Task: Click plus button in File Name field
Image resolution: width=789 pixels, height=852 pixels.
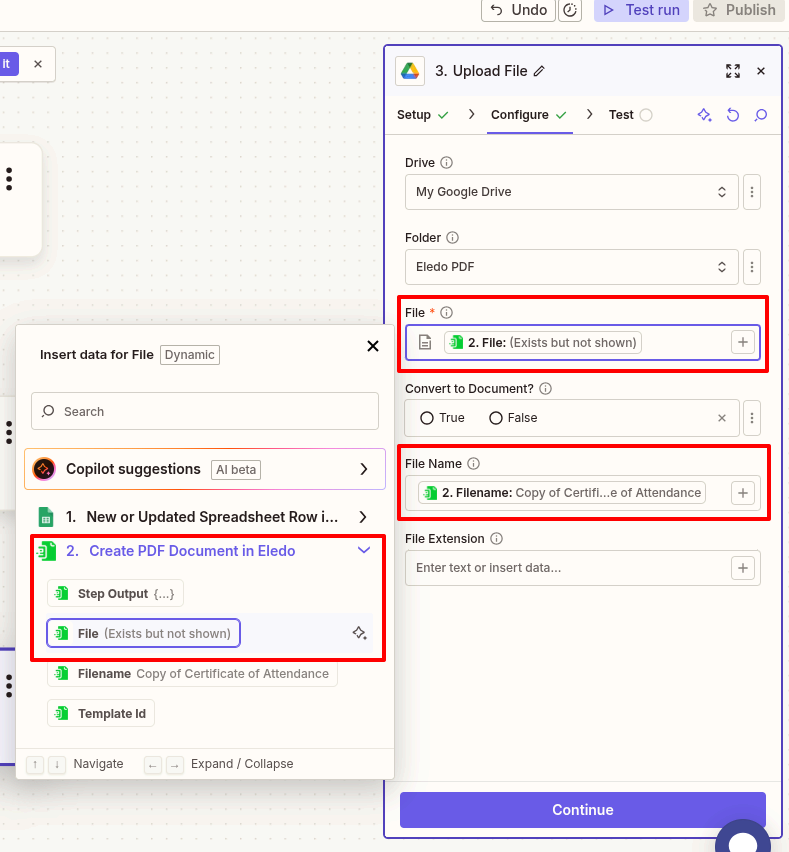Action: point(743,493)
